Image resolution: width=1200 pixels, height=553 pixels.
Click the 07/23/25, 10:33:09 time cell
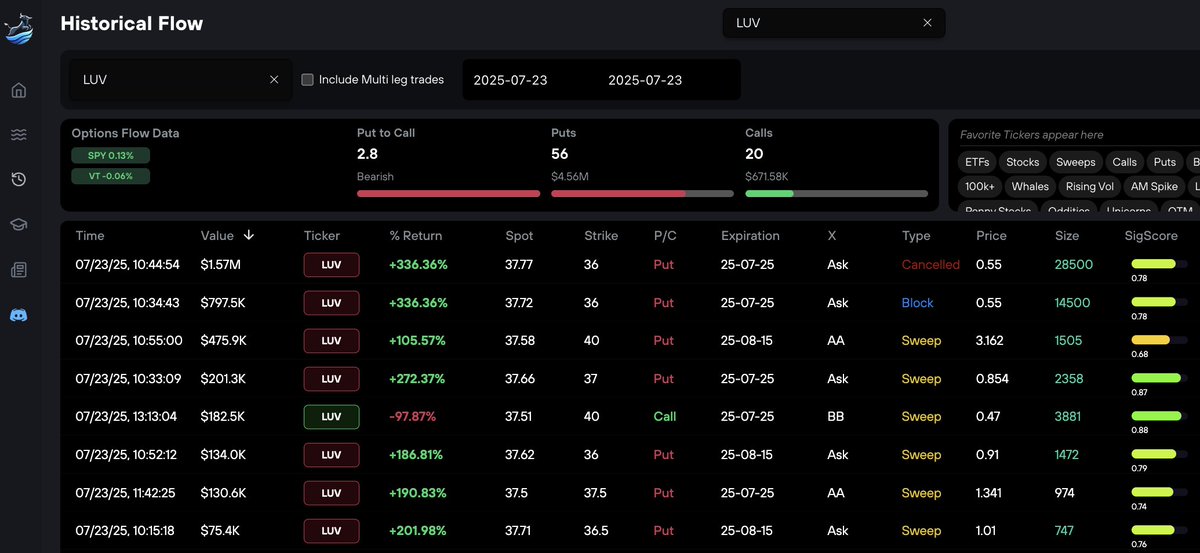tap(128, 379)
